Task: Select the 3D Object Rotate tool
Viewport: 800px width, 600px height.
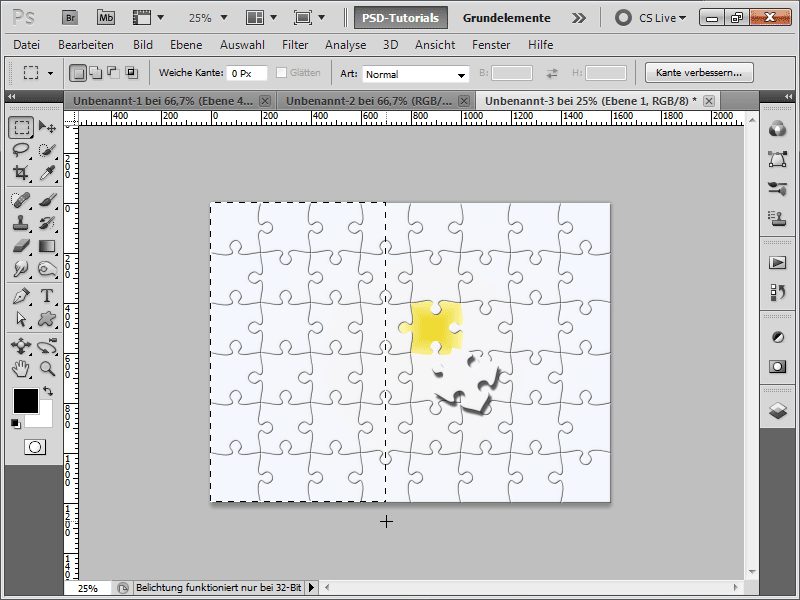Action: [x=21, y=346]
